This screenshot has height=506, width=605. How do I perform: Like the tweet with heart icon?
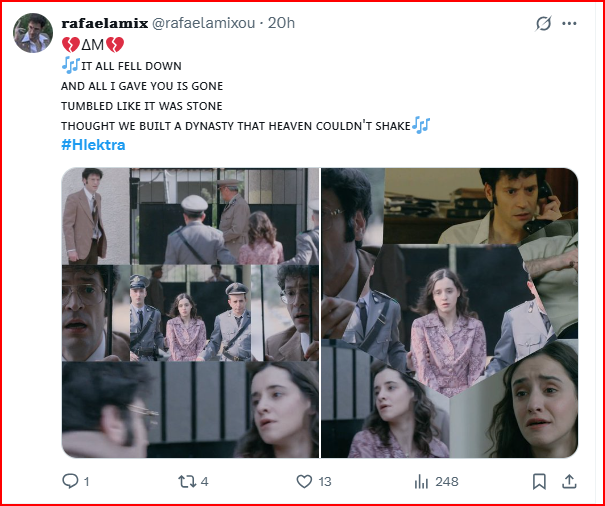pyautogui.click(x=304, y=481)
